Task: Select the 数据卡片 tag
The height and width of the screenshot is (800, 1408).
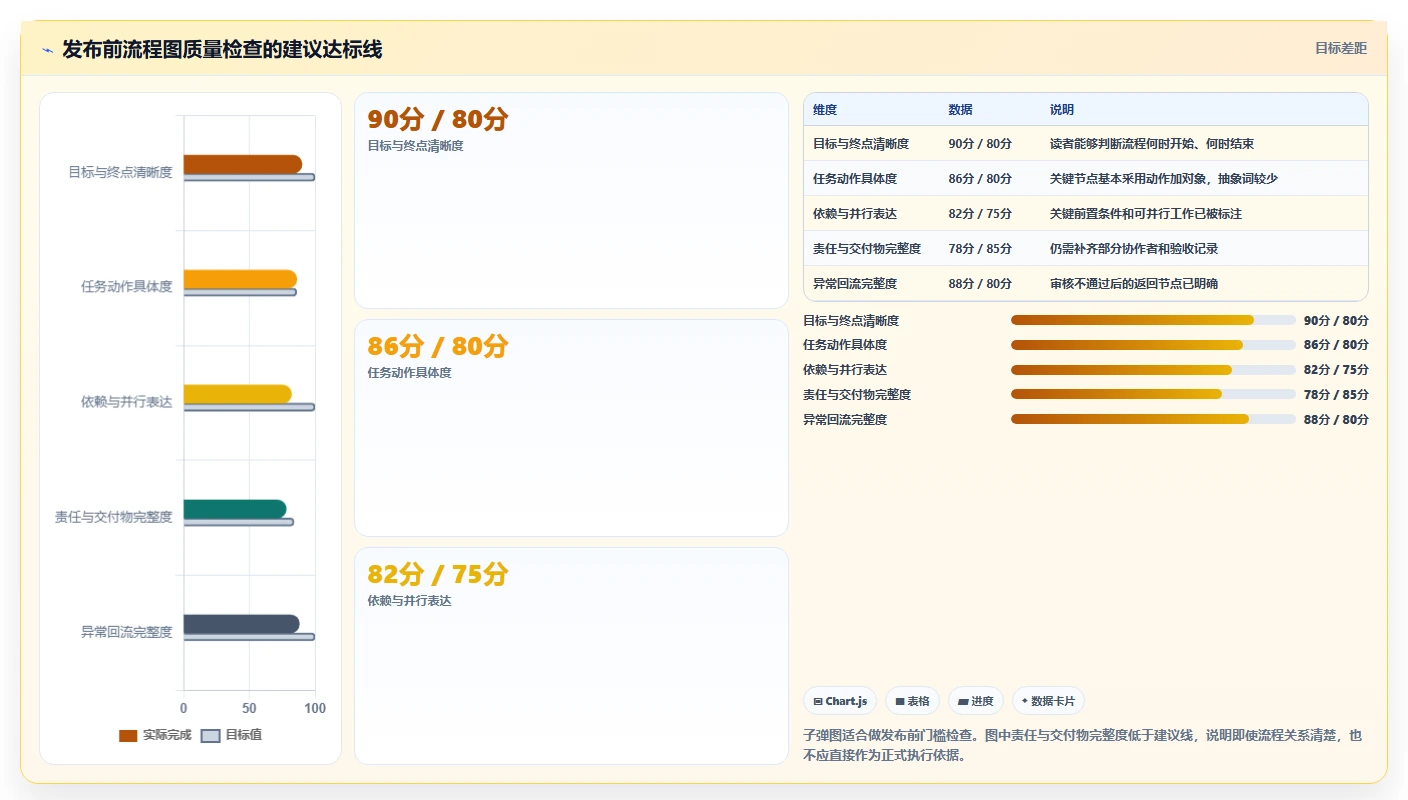Action: [1048, 701]
